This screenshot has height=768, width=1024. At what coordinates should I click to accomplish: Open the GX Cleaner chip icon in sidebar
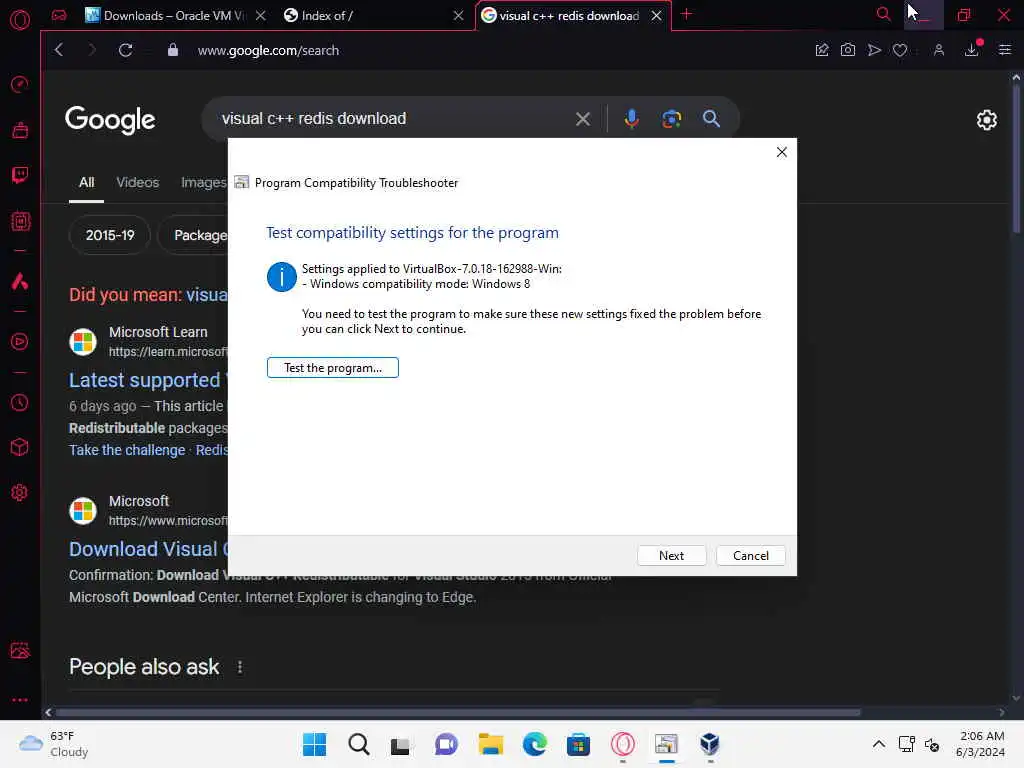tap(20, 221)
